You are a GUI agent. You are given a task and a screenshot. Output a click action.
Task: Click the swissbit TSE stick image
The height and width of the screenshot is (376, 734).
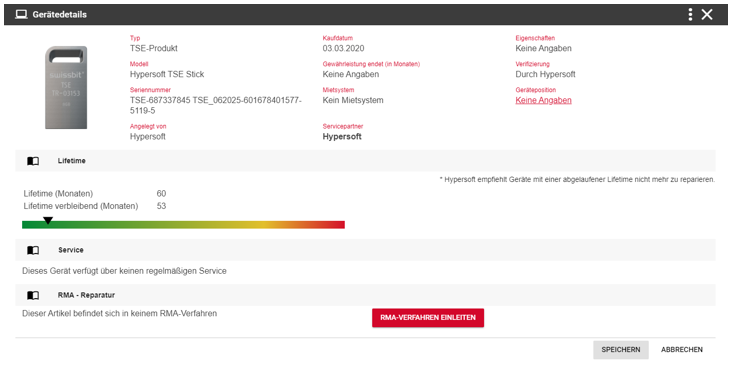pyautogui.click(x=66, y=87)
